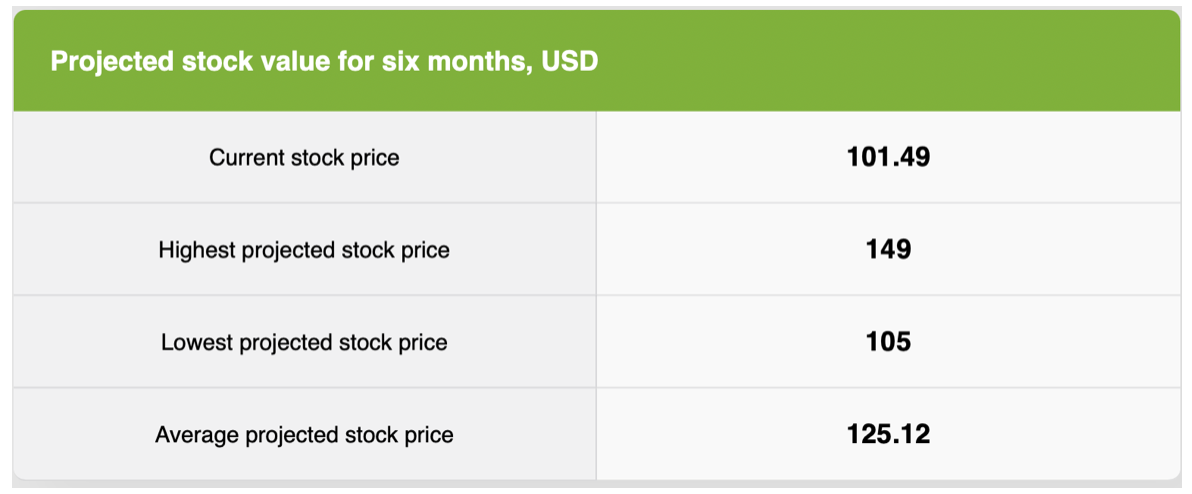The height and width of the screenshot is (494, 1192).
Task: Click the "Highest projected stock price" label
Action: tap(304, 250)
